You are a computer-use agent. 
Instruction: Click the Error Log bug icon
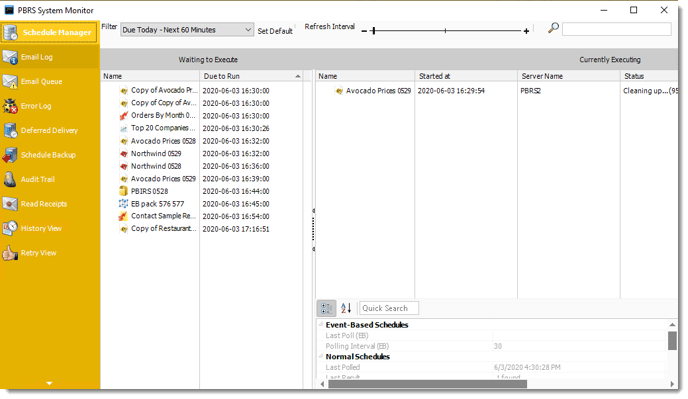pos(10,106)
